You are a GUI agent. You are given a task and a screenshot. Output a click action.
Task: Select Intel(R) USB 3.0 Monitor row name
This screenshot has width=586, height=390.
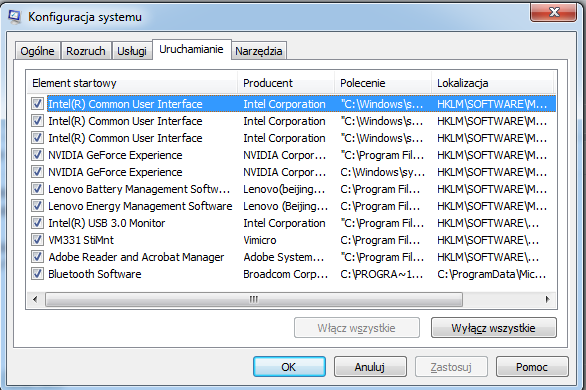coord(107,223)
